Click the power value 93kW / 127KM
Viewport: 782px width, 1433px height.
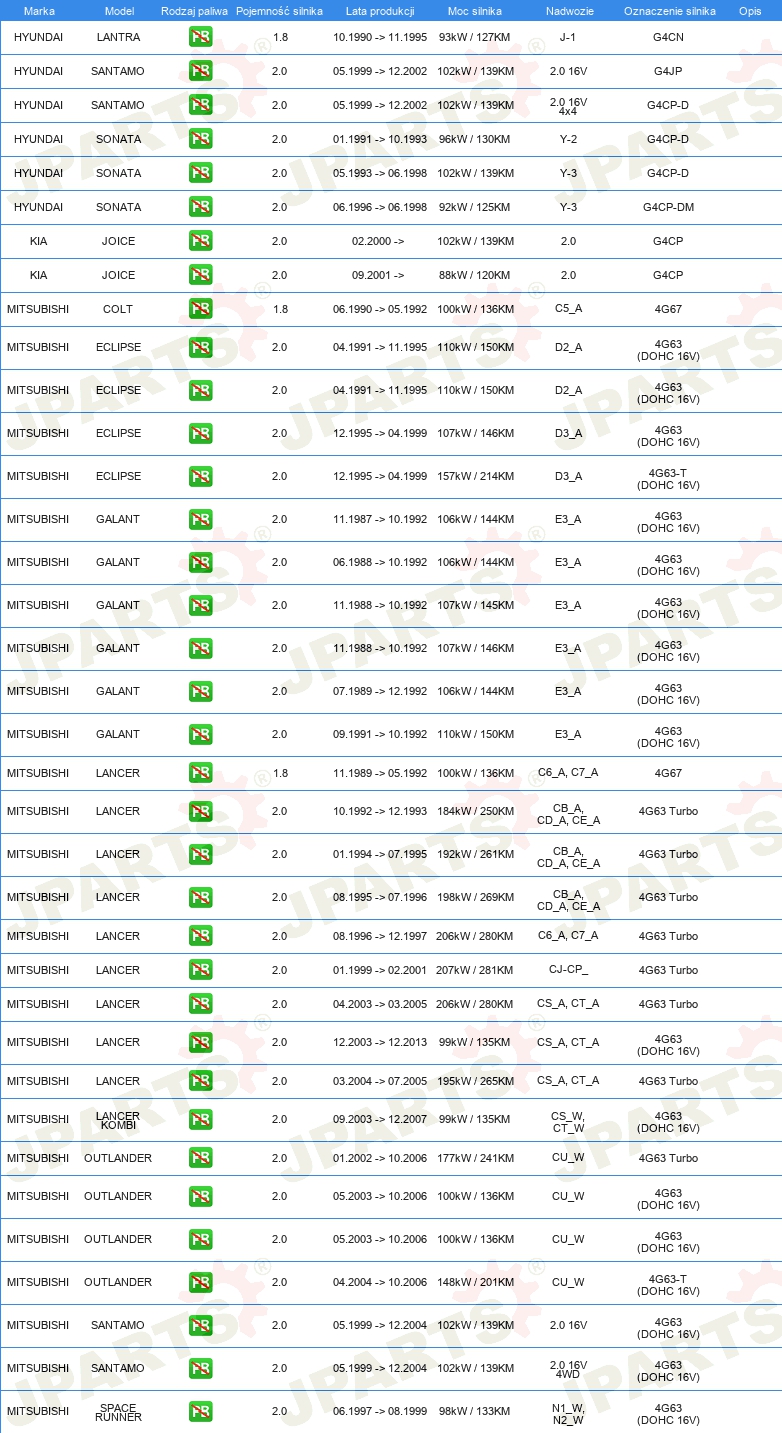click(x=476, y=37)
